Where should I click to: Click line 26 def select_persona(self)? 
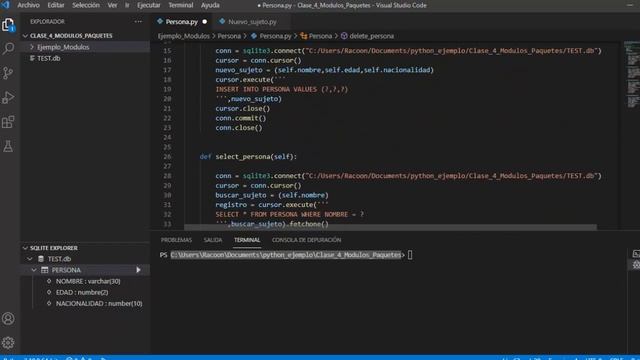pyautogui.click(x=248, y=157)
